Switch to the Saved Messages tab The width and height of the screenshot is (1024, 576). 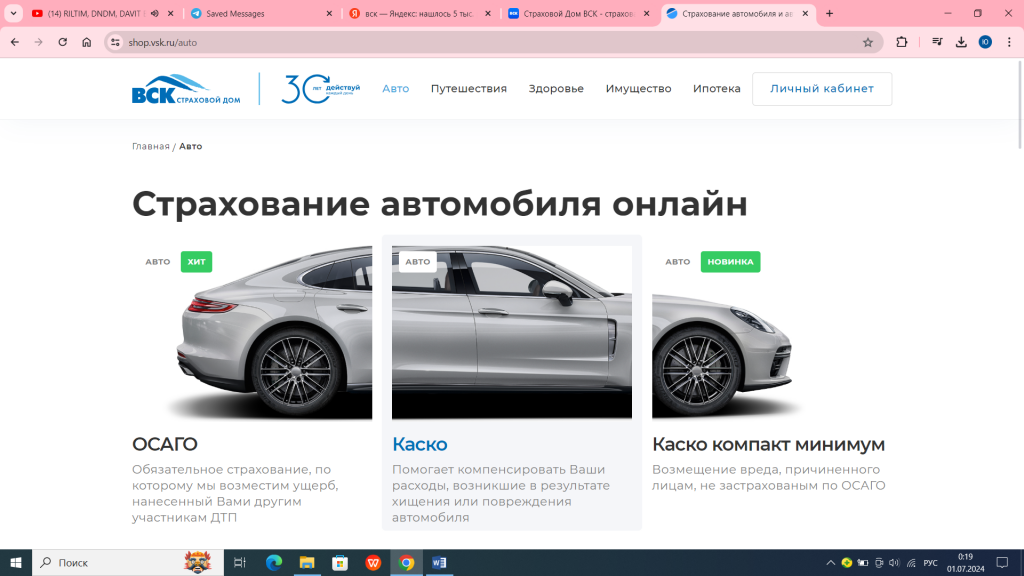point(261,13)
